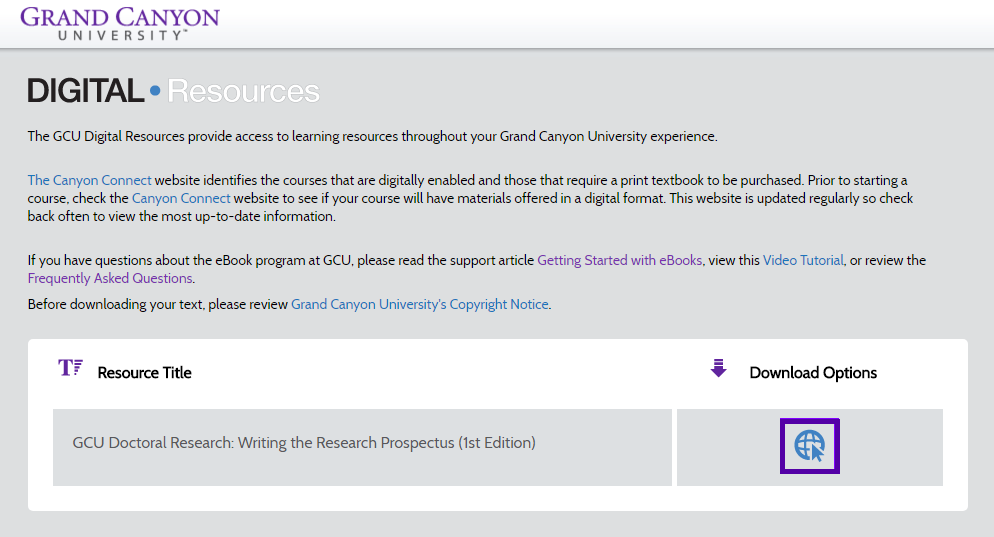Click the Resource Title text icon
The height and width of the screenshot is (537, 994).
click(70, 368)
